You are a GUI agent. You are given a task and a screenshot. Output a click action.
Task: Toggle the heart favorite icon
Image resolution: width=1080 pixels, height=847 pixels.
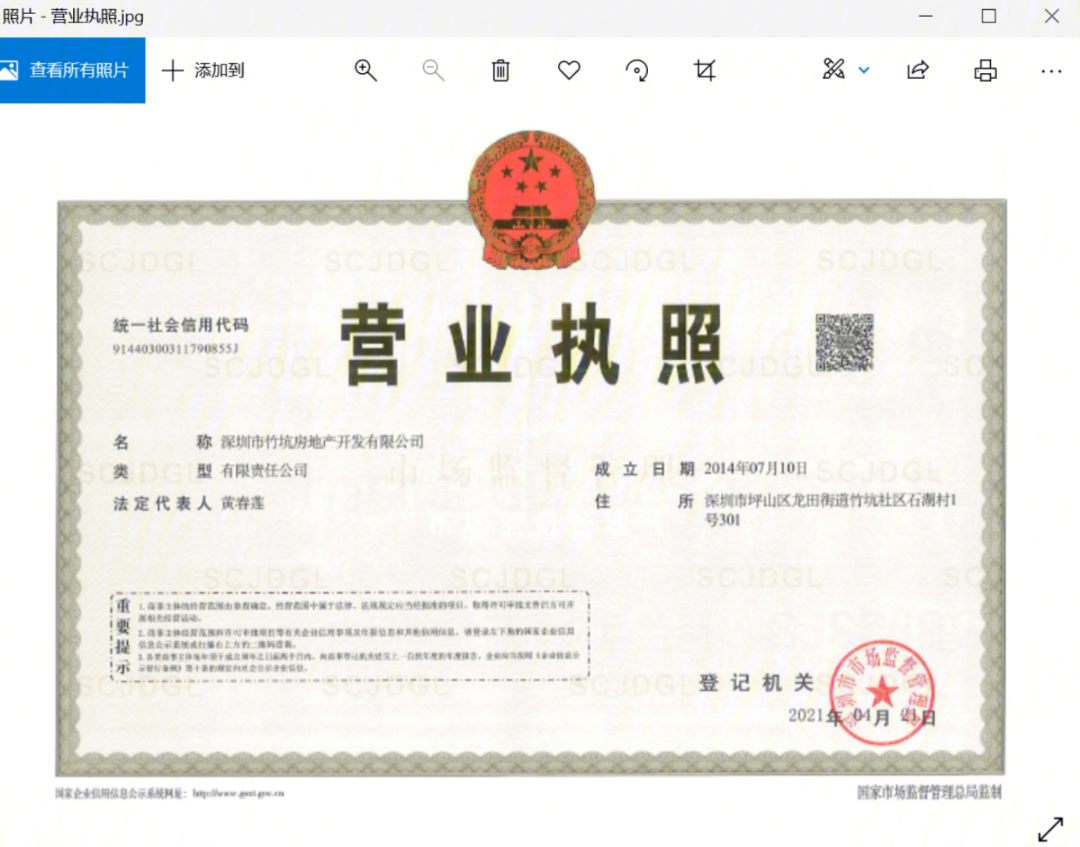click(569, 70)
